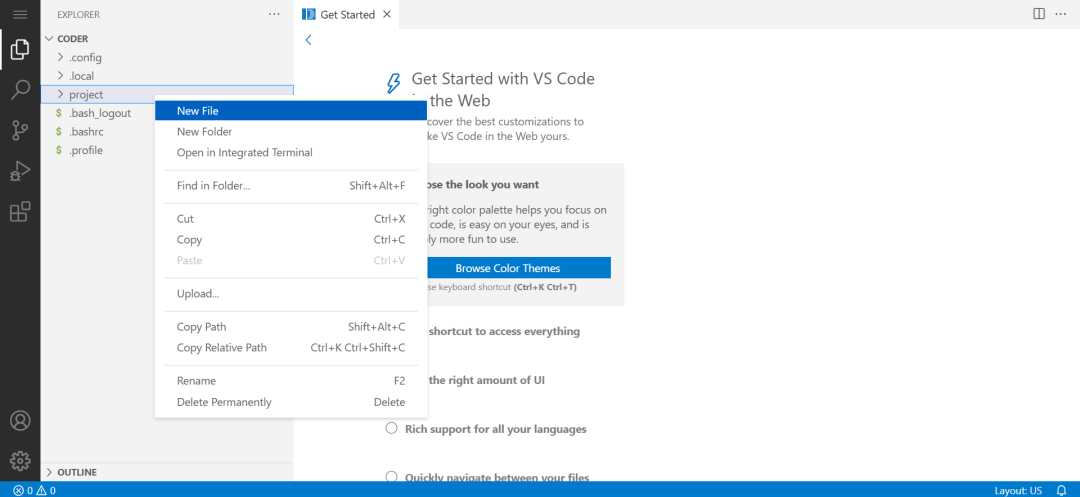Open the Source Control view icon
Screen dimensions: 1080x497
(x=20, y=130)
